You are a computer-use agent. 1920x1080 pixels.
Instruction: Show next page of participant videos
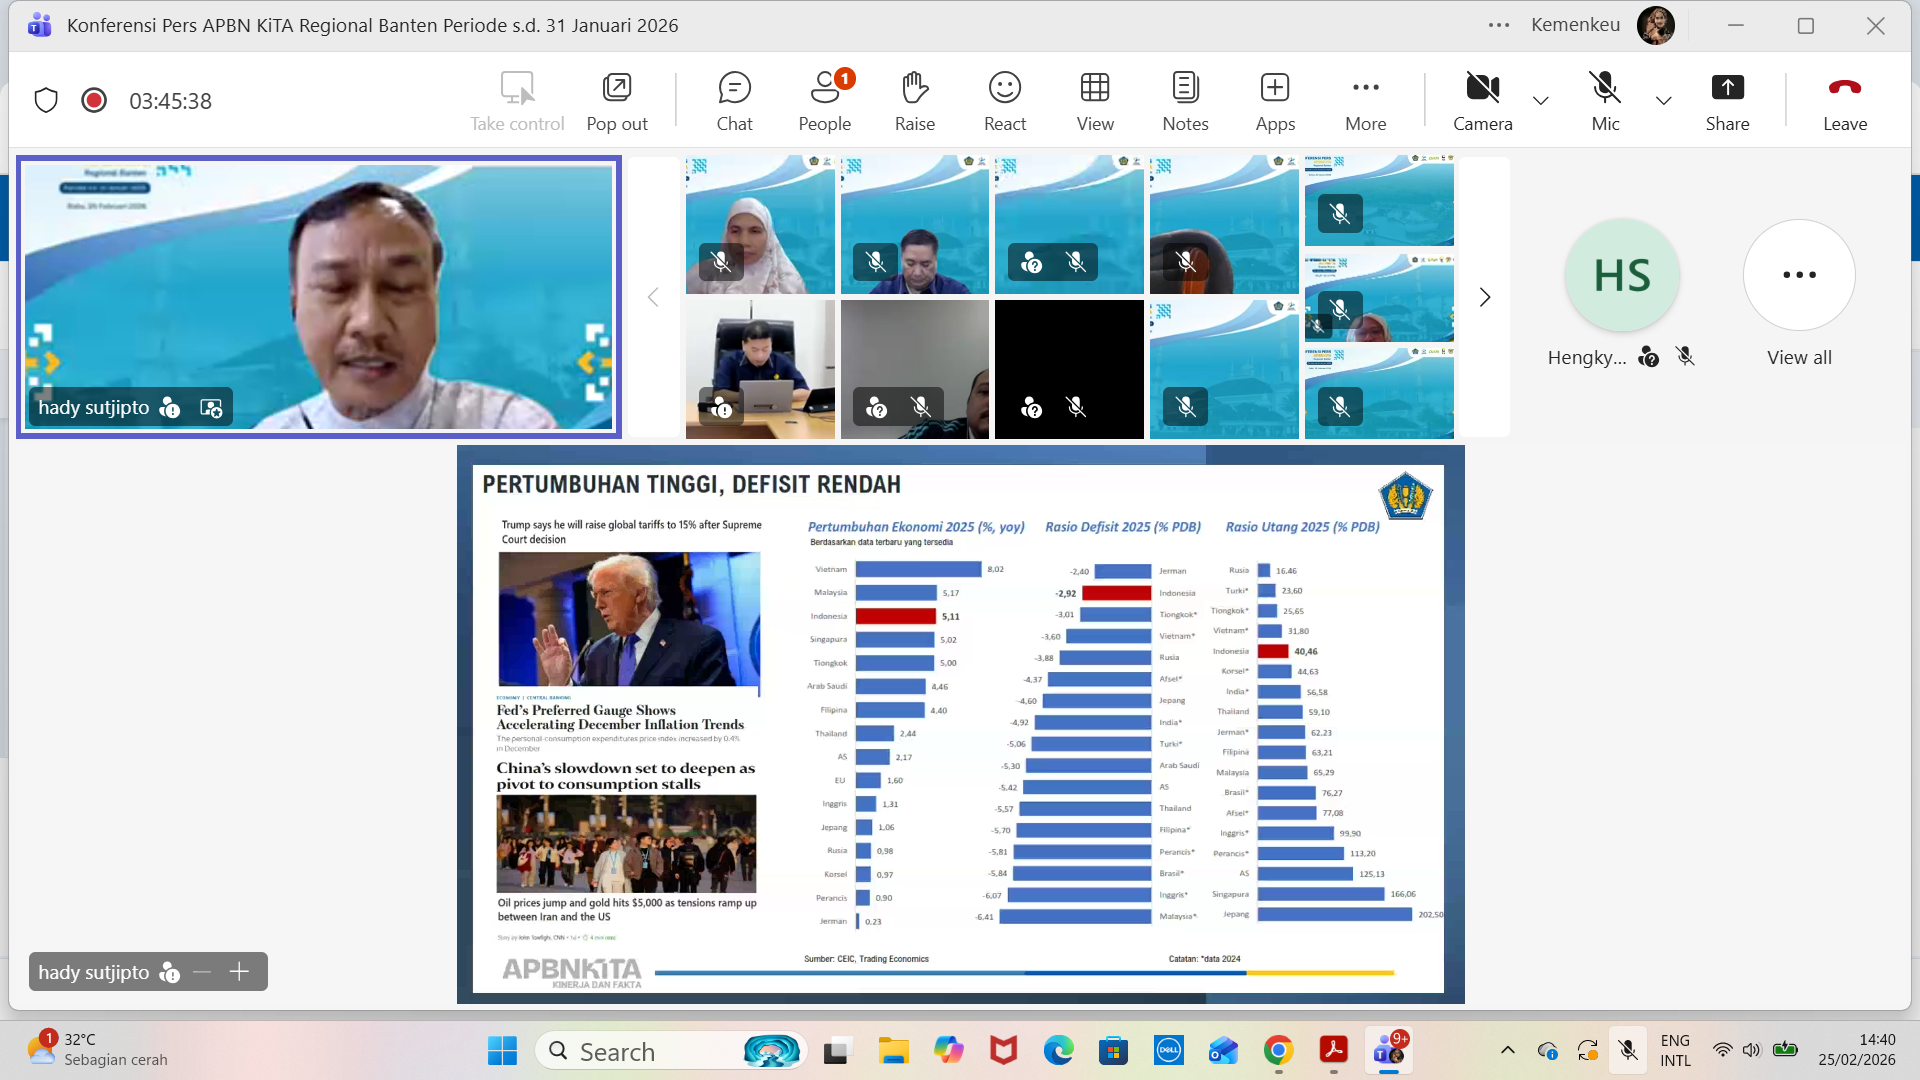click(1485, 297)
